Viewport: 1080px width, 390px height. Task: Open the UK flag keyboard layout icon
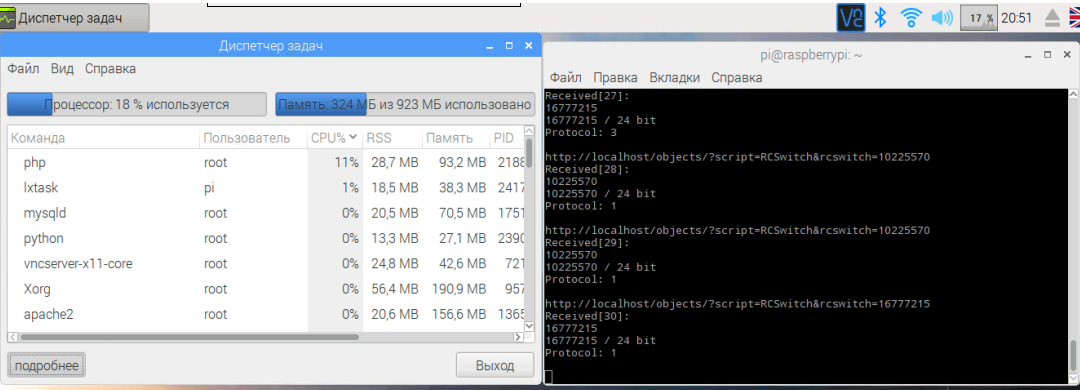tap(1073, 17)
